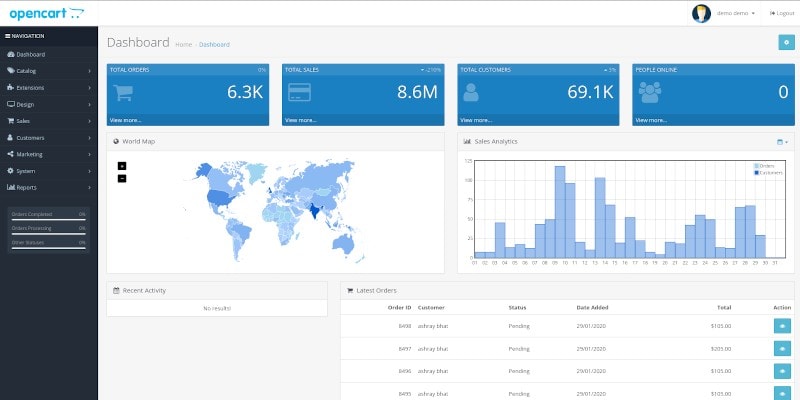
Task: Click the blue dashboard settings gear button
Action: click(785, 42)
